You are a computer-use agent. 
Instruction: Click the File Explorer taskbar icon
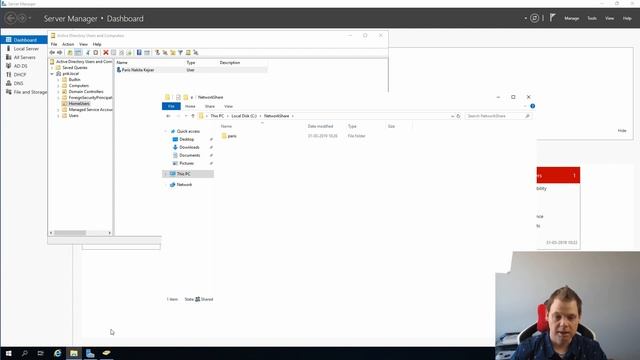[x=74, y=353]
